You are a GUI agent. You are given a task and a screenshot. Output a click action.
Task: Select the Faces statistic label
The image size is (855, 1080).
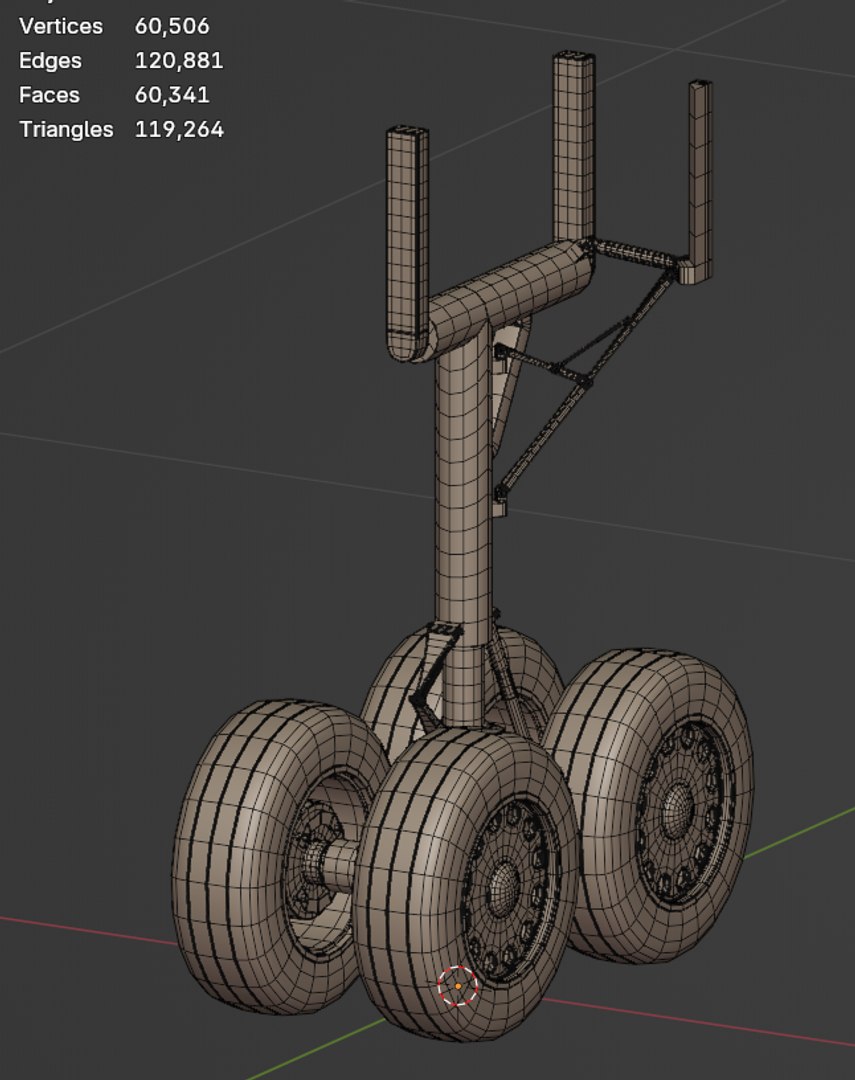pos(49,95)
